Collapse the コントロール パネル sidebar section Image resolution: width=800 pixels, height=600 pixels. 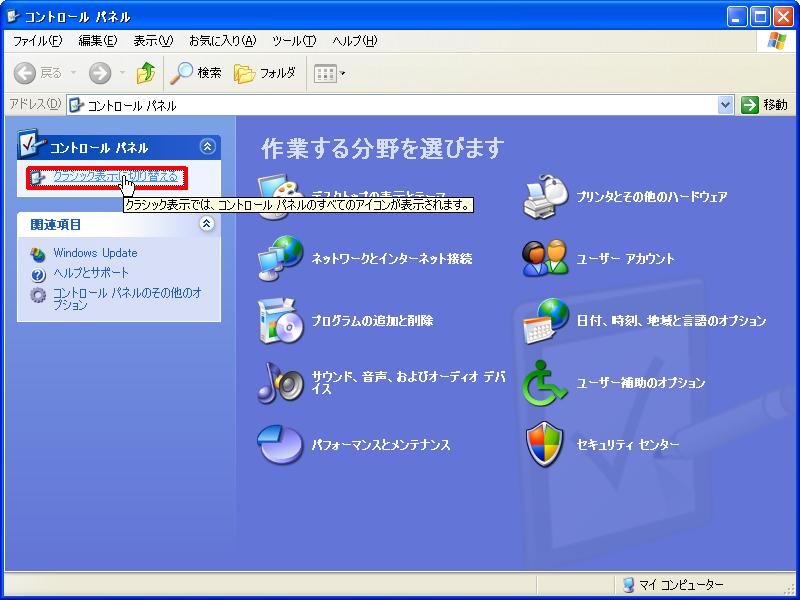pos(207,147)
